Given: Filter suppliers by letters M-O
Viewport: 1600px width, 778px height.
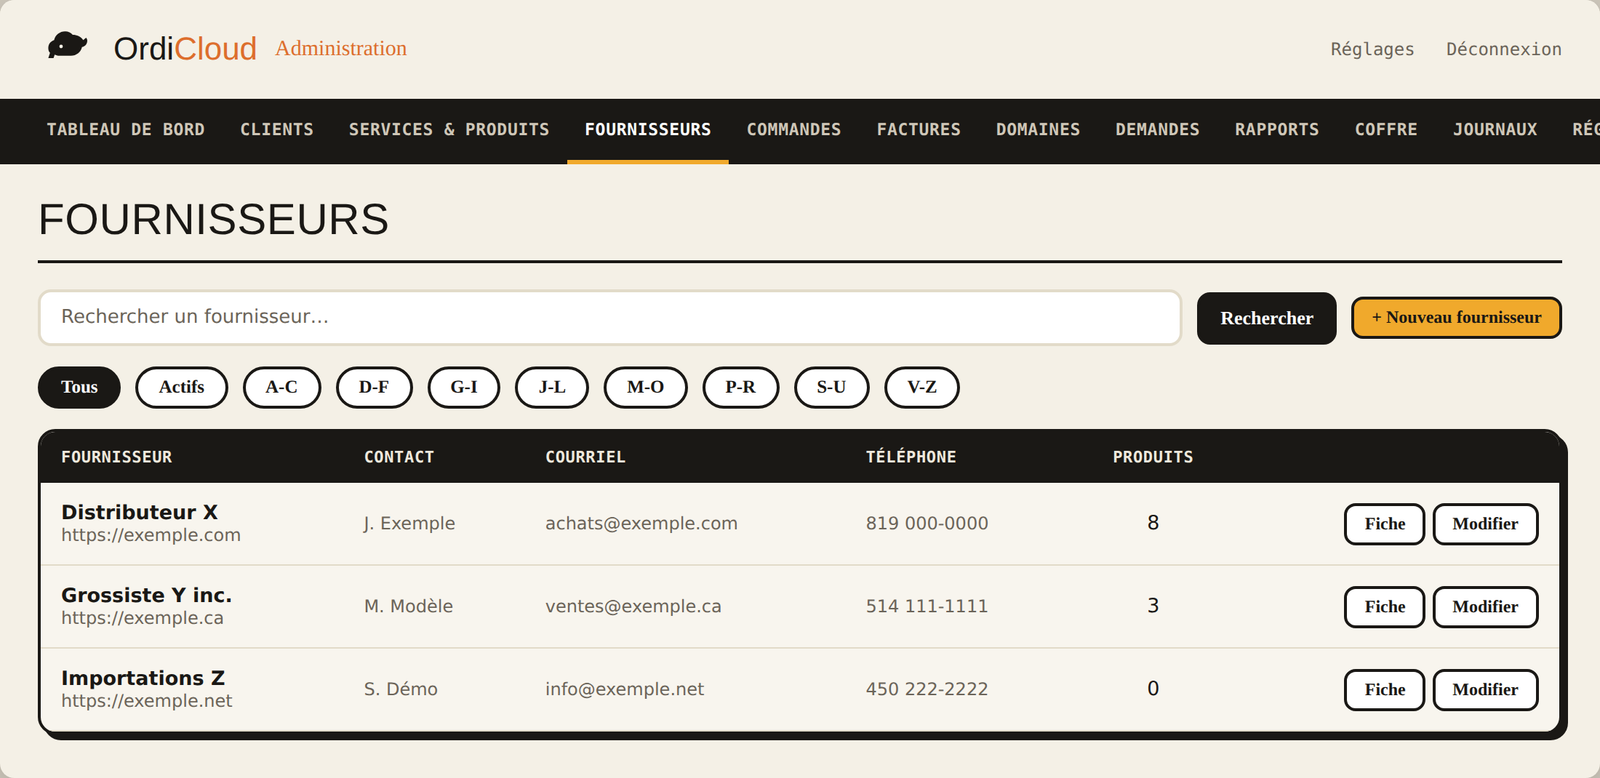Looking at the screenshot, I should 646,387.
